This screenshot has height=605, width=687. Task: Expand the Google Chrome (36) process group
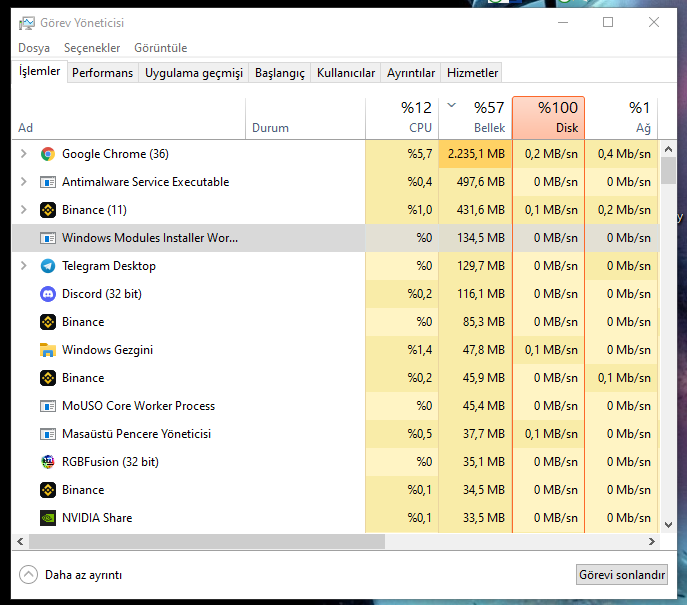click(x=24, y=154)
